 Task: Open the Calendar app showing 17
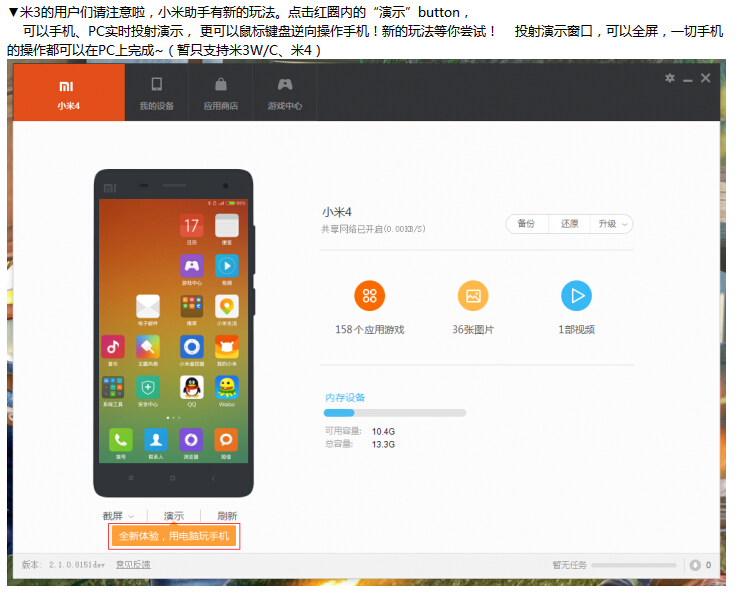coord(191,225)
